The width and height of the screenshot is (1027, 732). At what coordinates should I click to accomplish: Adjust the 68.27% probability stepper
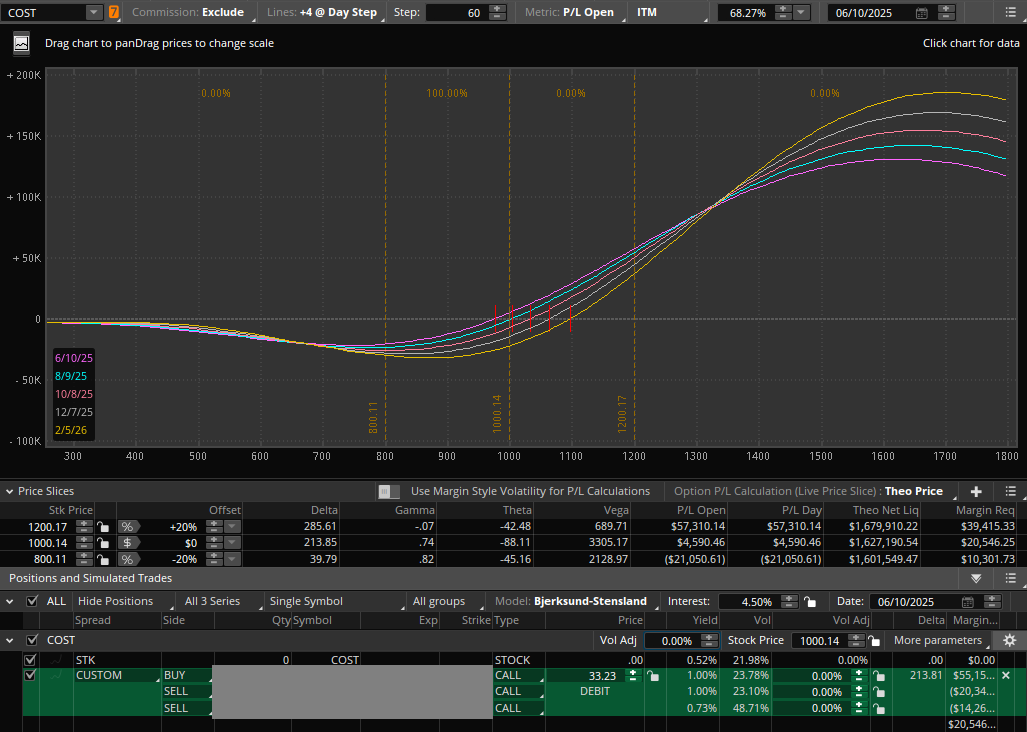[x=783, y=12]
